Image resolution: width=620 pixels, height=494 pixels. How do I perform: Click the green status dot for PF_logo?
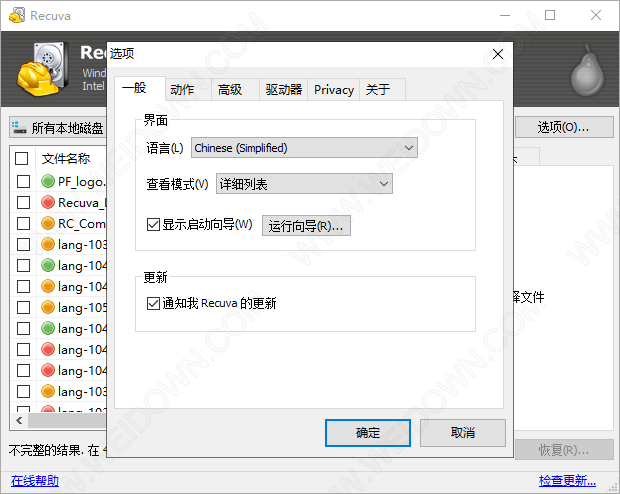[48, 181]
